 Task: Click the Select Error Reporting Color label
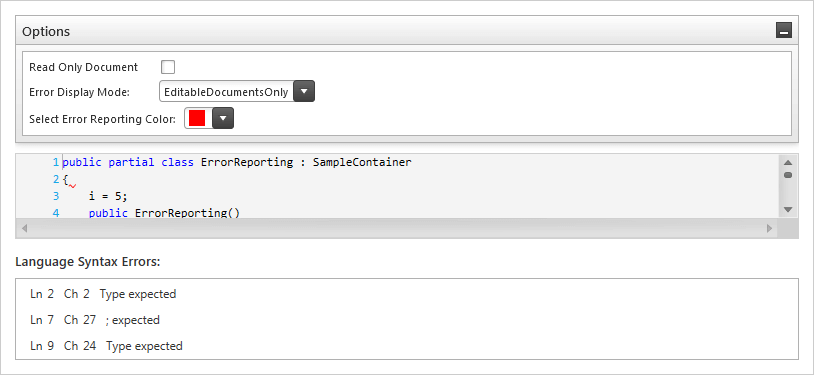(x=102, y=119)
